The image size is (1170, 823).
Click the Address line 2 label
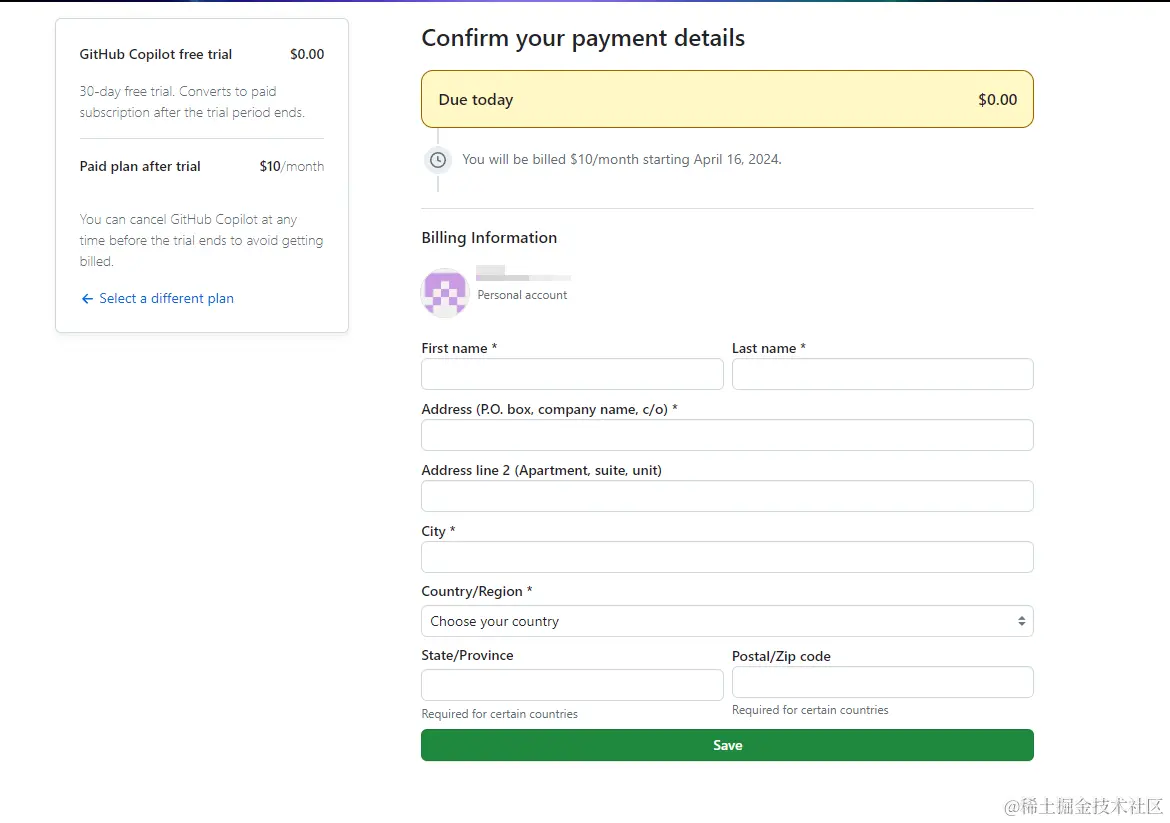[x=542, y=470]
